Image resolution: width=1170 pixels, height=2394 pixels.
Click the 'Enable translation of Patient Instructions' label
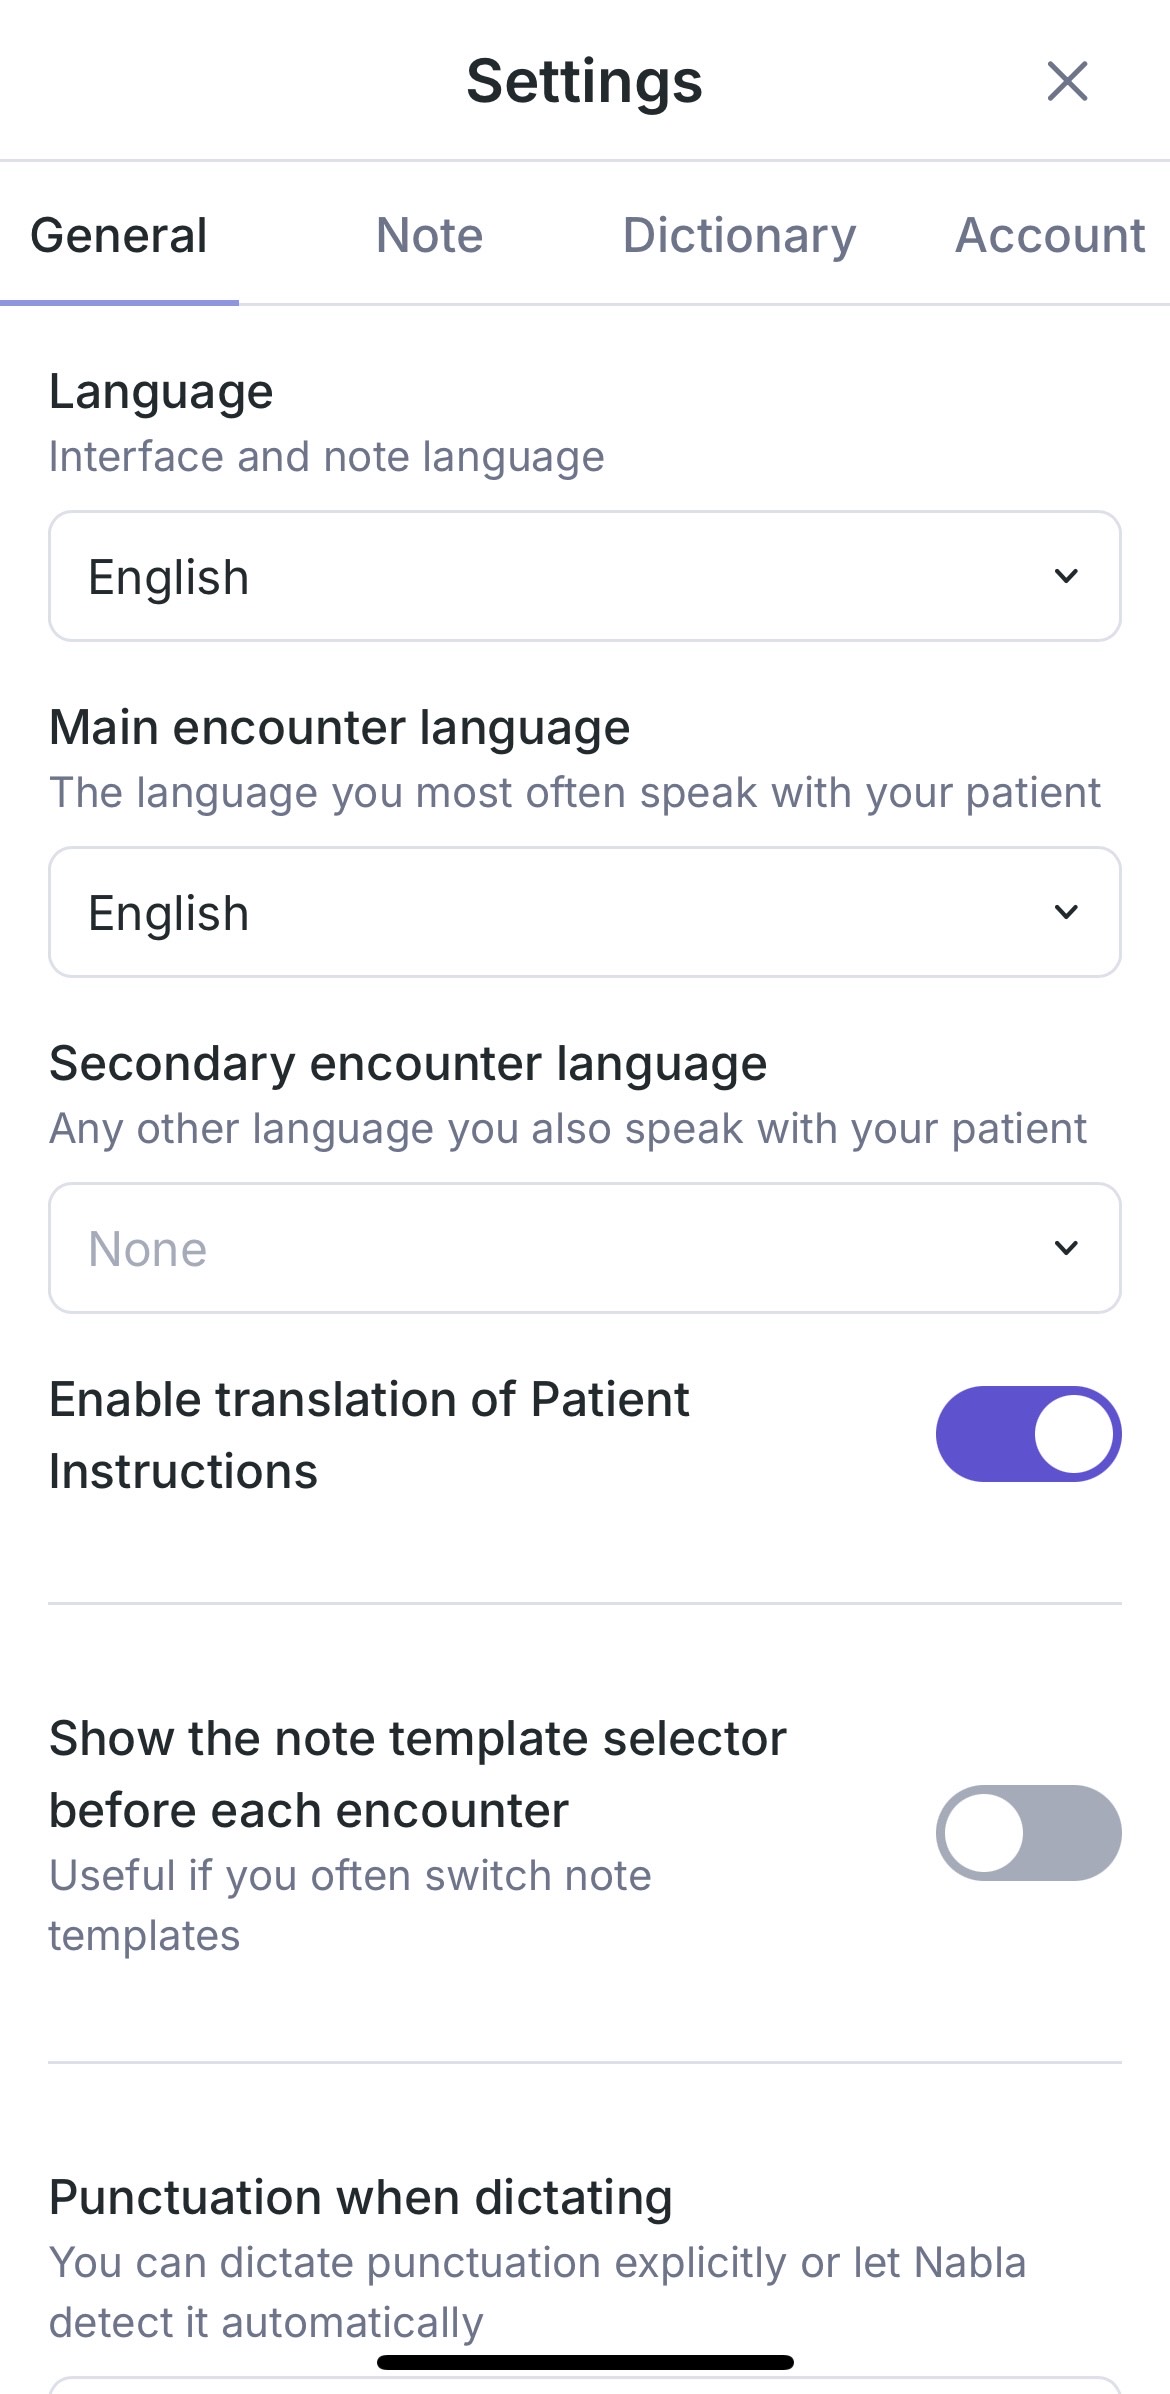[x=369, y=1435]
